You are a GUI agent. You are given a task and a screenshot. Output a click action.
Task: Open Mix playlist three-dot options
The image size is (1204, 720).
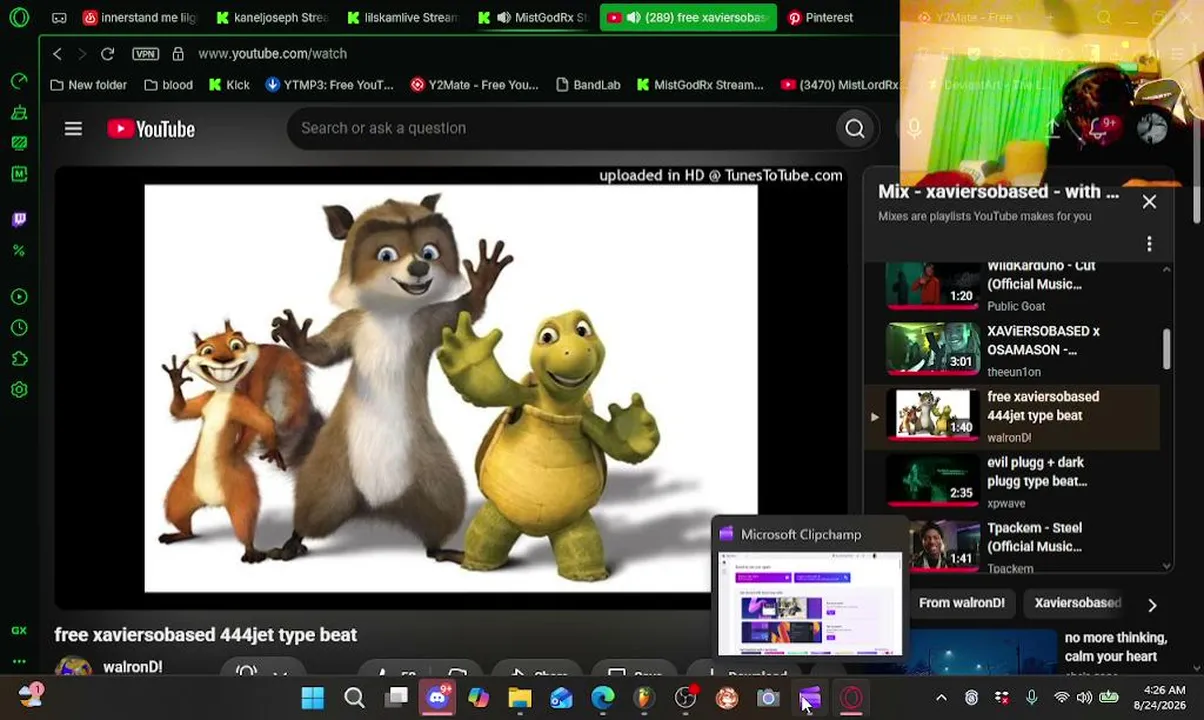[1149, 244]
